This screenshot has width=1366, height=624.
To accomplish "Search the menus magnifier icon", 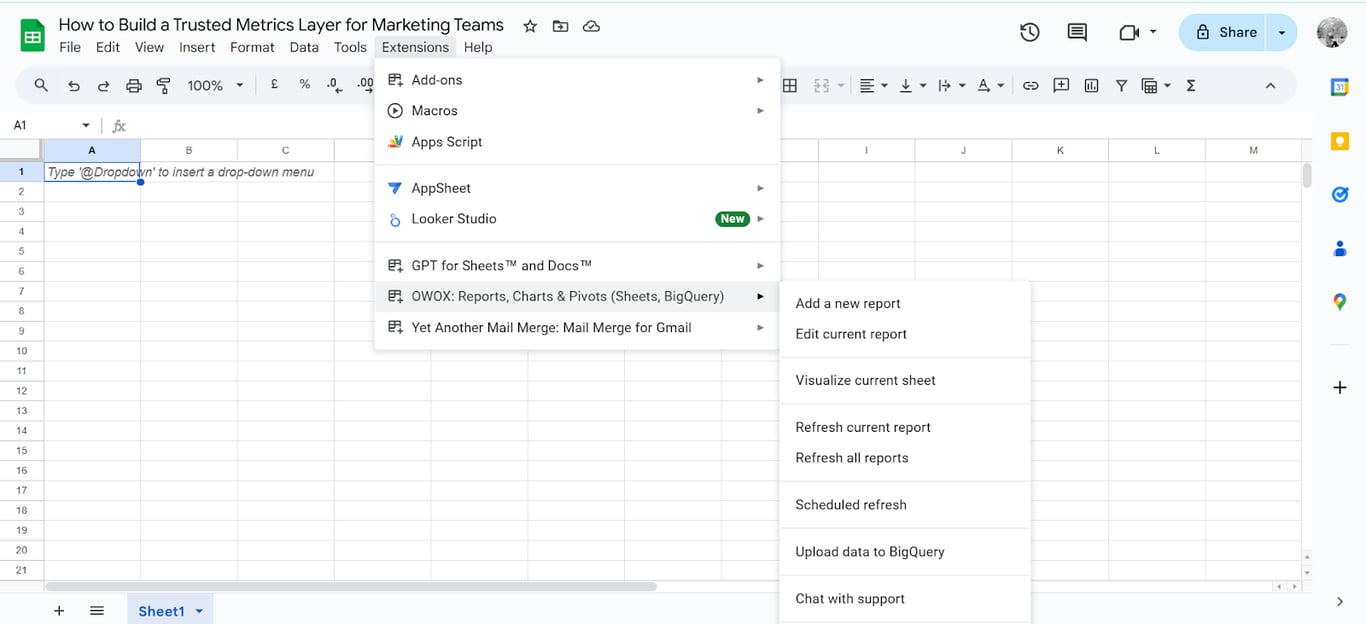I will [41, 86].
